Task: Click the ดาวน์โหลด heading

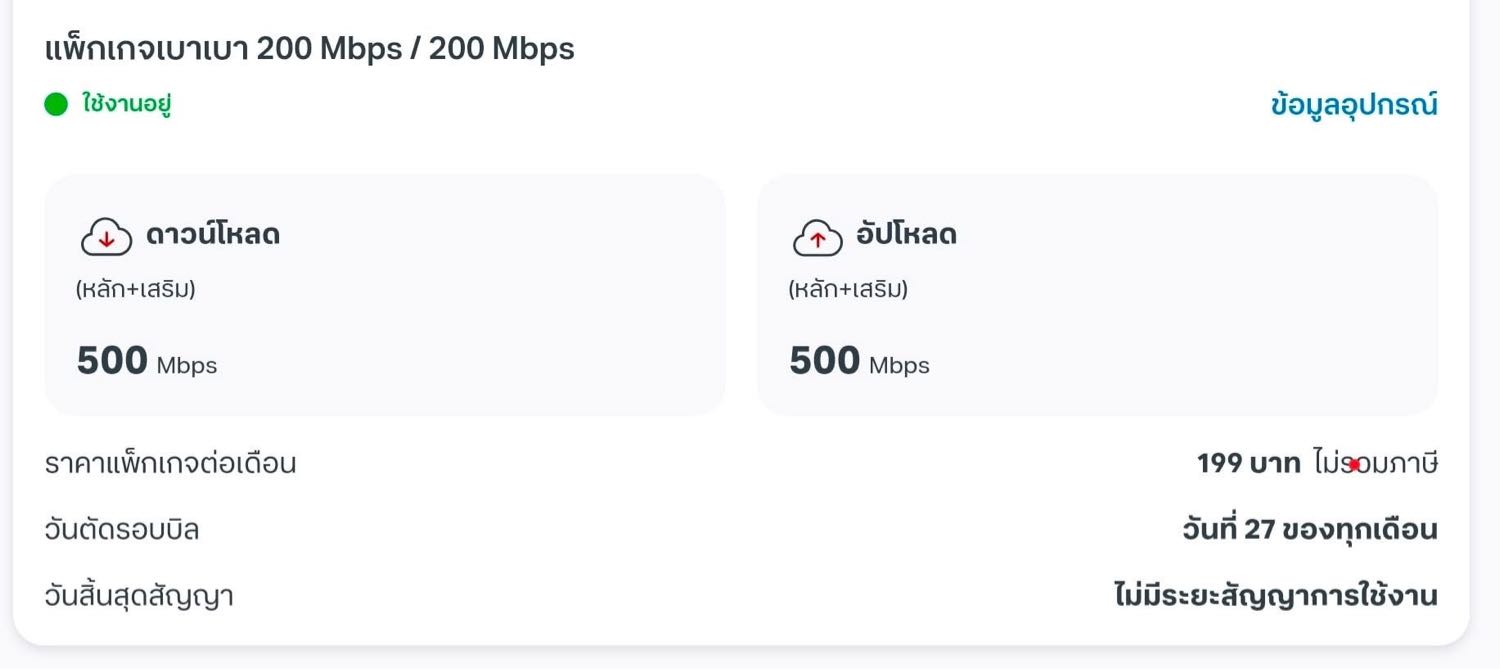Action: (213, 235)
